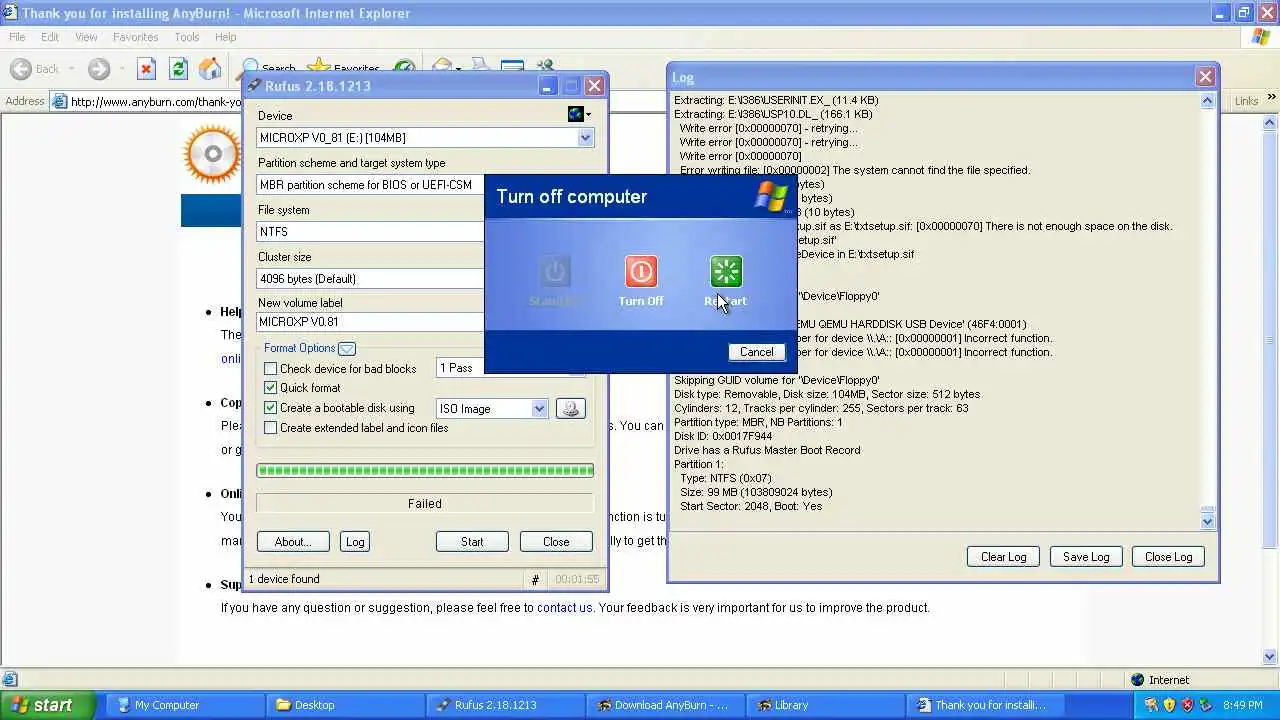Open the 1 Pass bad blocks dropdown
This screenshot has width=1280, height=720.
460,368
